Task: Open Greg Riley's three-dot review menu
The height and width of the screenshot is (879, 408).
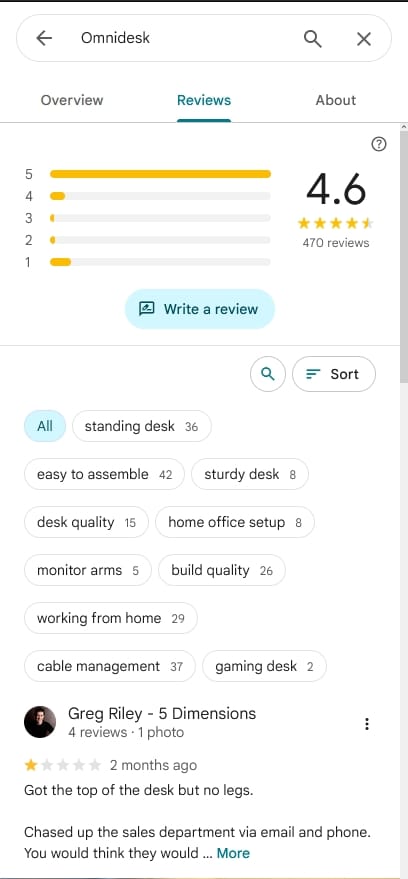Action: pyautogui.click(x=367, y=724)
